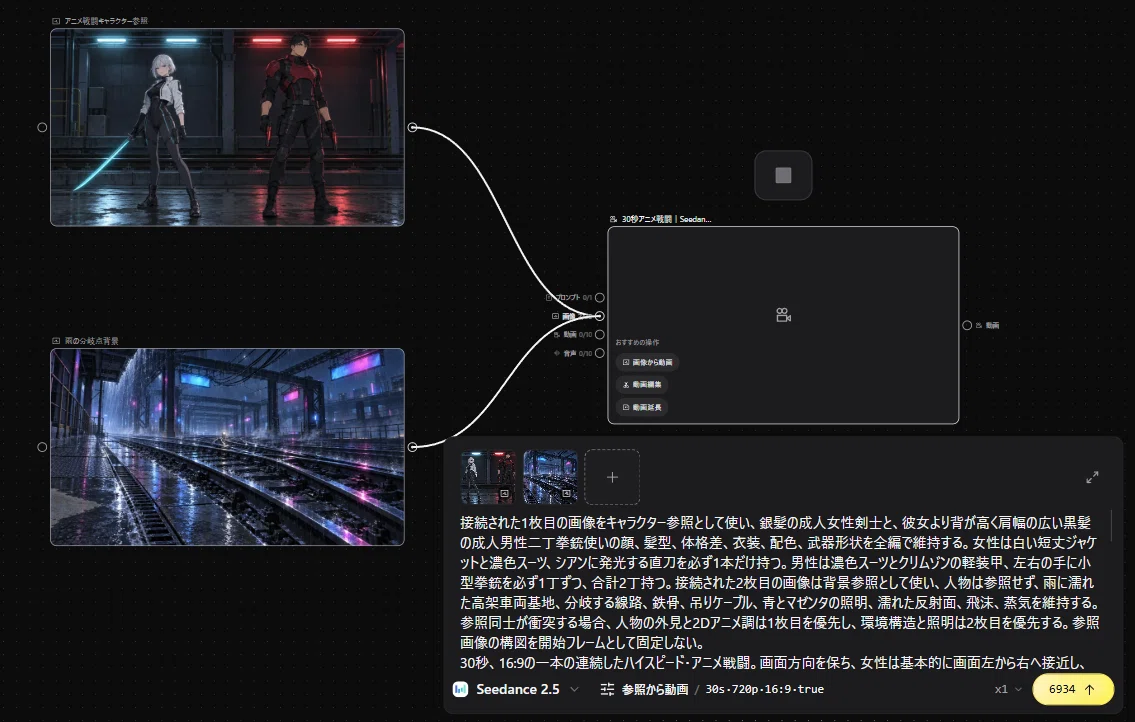Click the image icon beside 雨の分岐点背景 title

coord(56,340)
